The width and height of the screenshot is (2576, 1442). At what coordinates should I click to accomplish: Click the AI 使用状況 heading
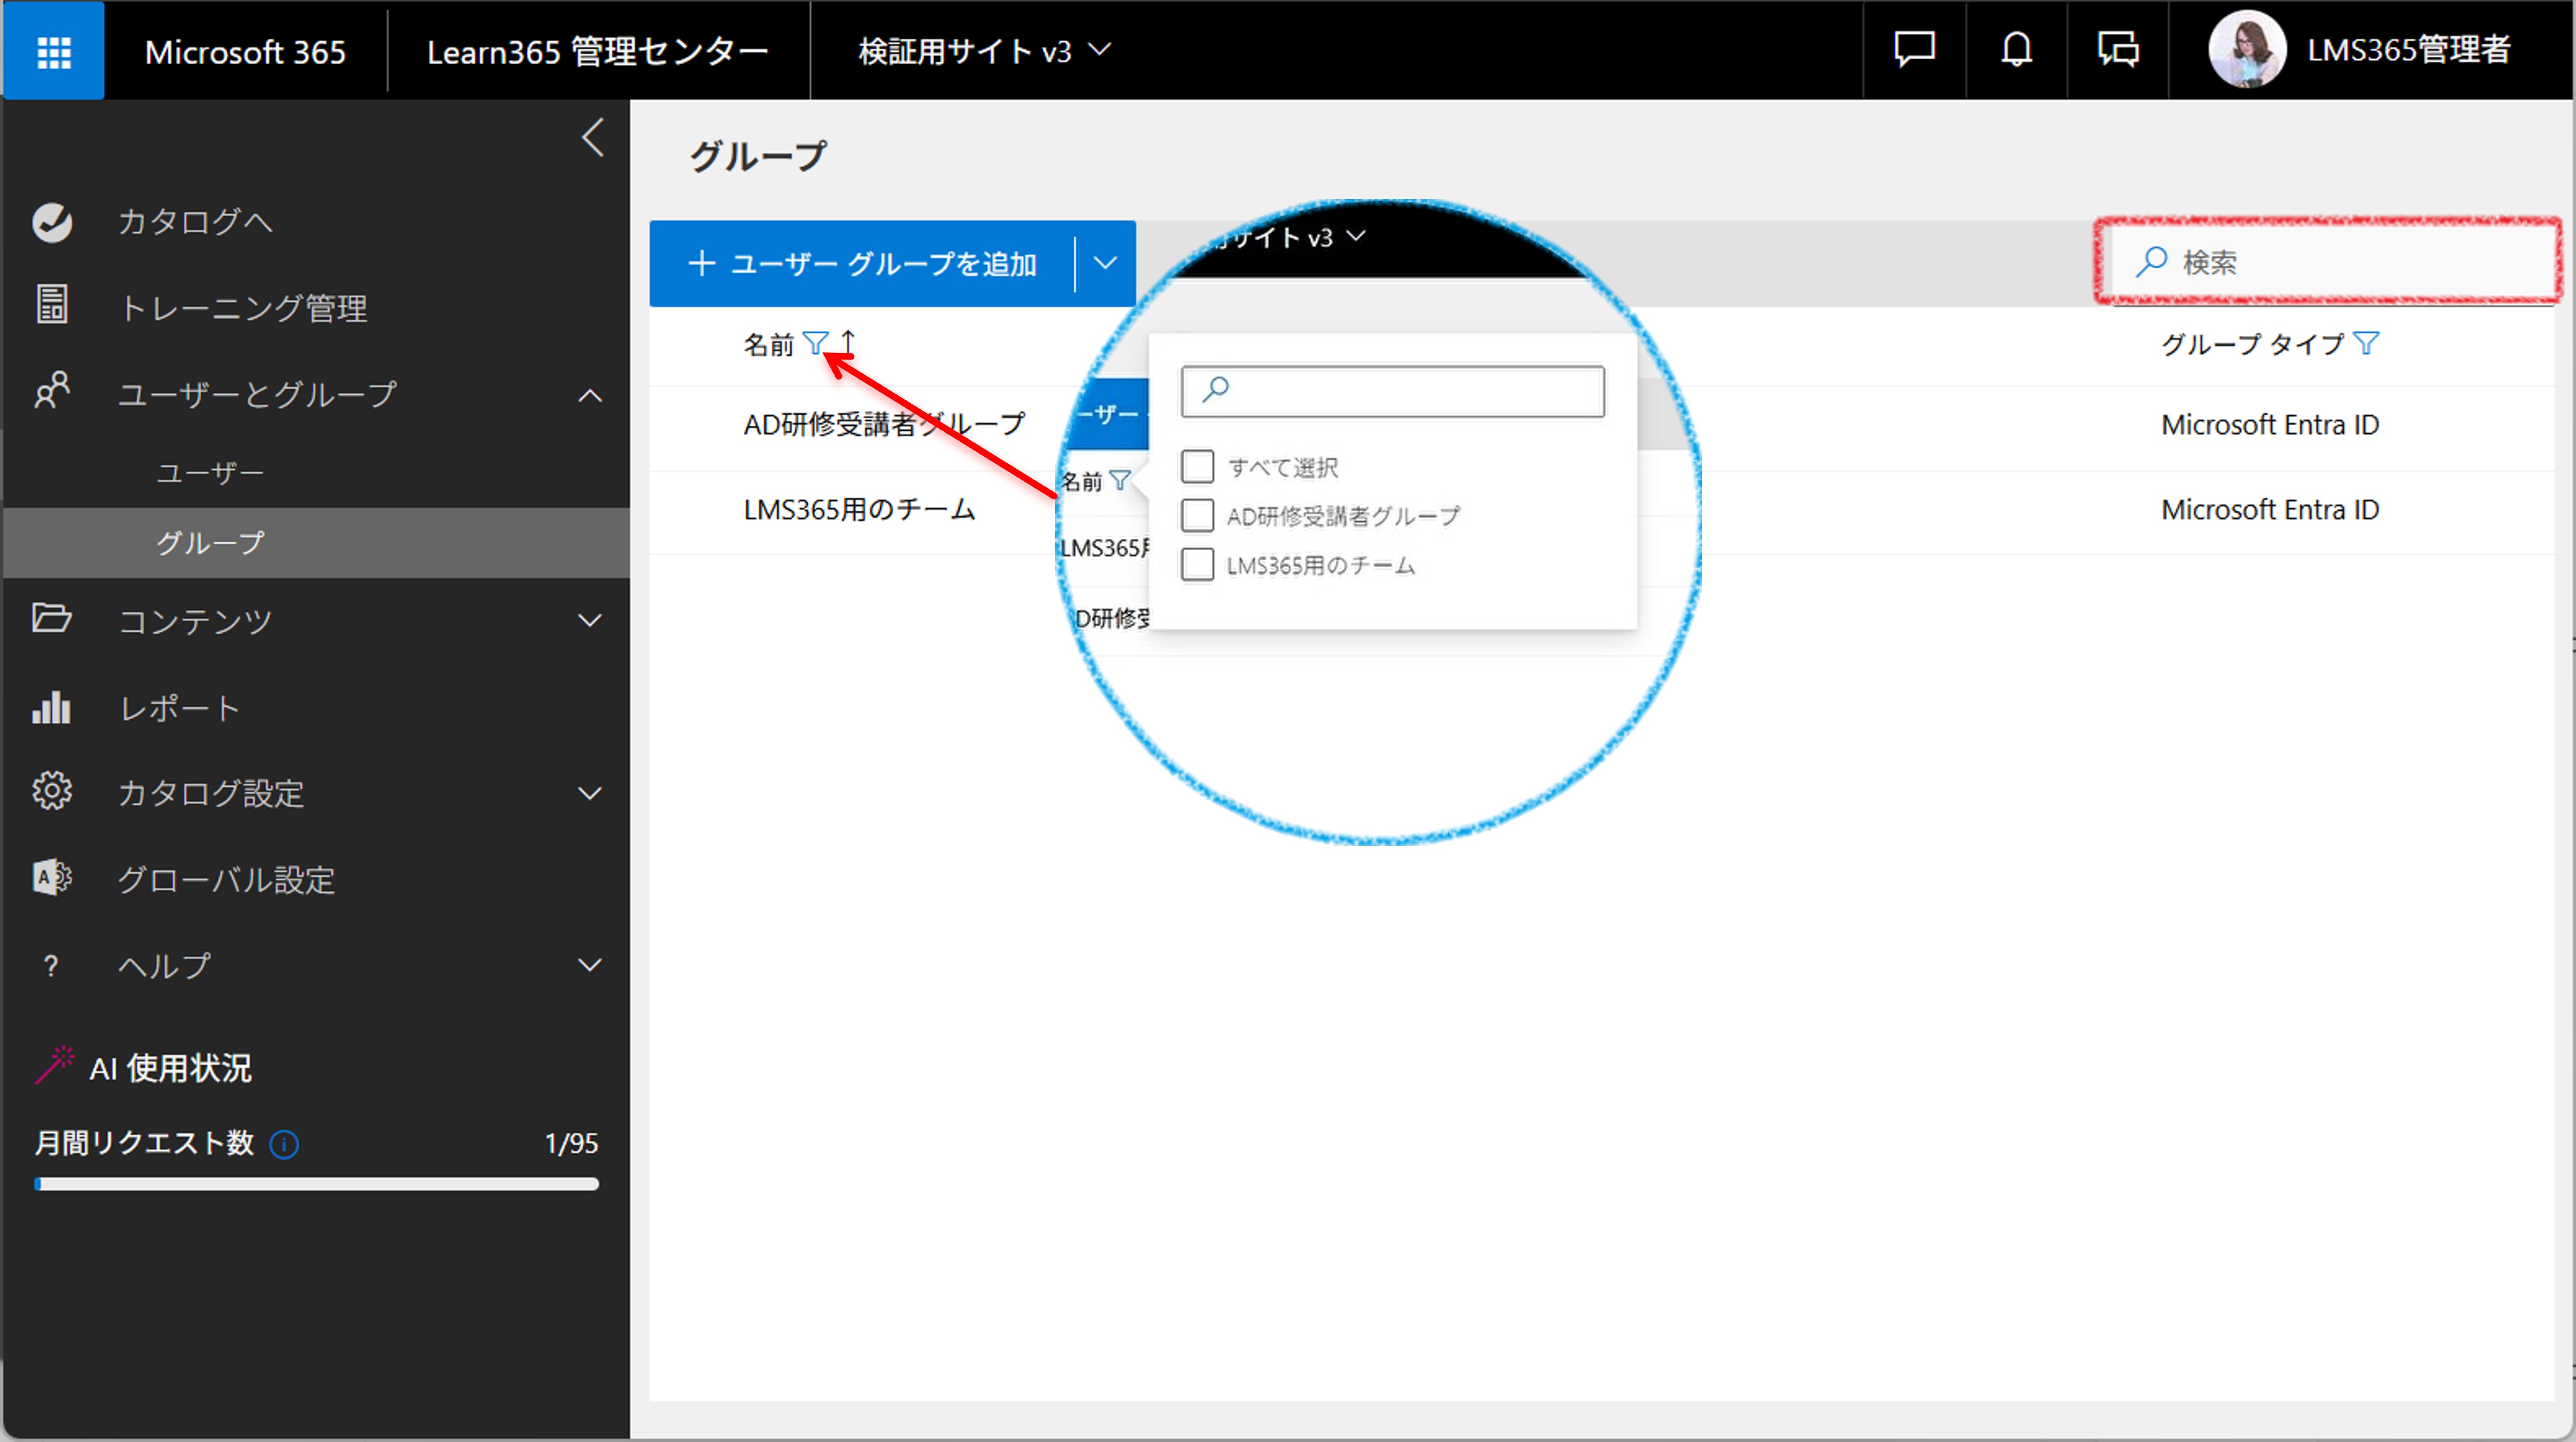point(170,1069)
